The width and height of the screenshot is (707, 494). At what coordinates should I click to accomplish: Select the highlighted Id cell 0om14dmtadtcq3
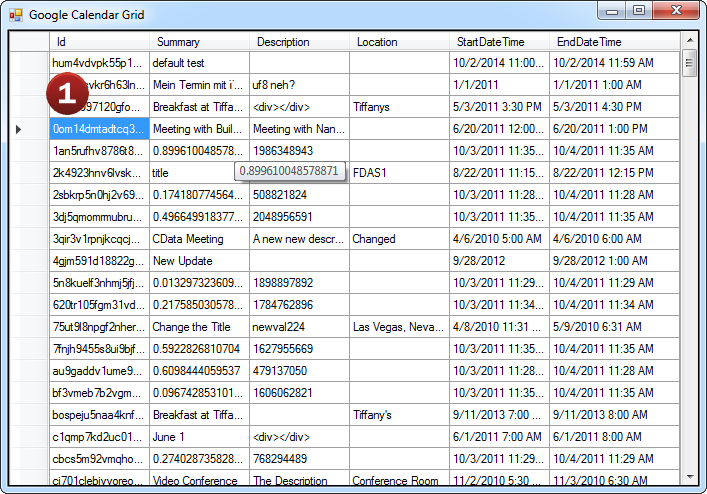click(x=99, y=129)
